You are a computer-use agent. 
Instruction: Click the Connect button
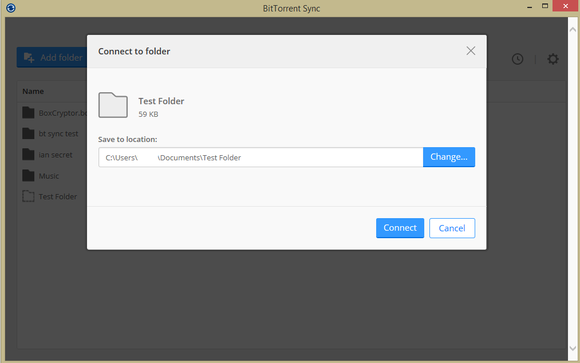tap(400, 228)
